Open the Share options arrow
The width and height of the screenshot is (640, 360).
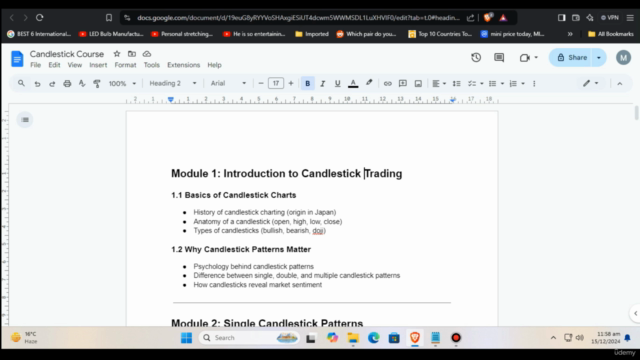(x=599, y=58)
